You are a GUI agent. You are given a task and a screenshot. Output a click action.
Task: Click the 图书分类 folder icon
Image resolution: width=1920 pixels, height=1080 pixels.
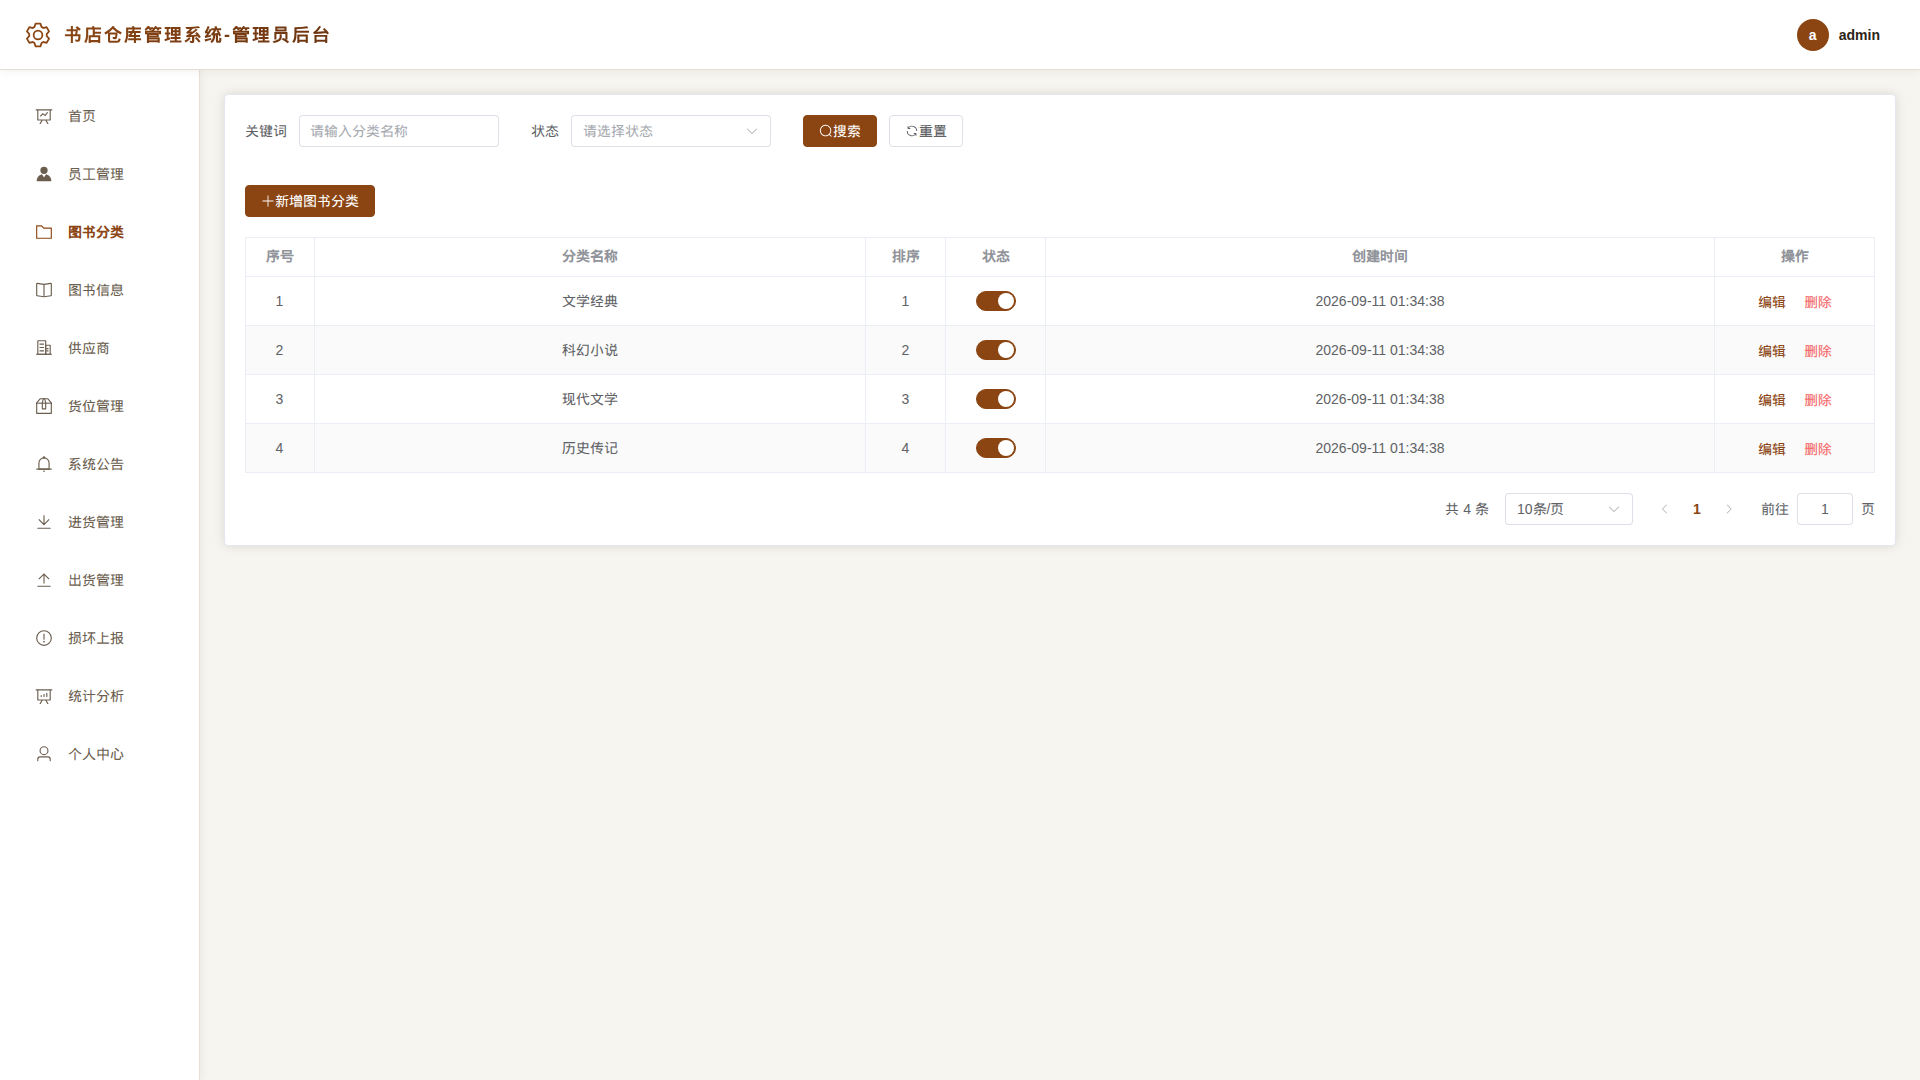(44, 232)
